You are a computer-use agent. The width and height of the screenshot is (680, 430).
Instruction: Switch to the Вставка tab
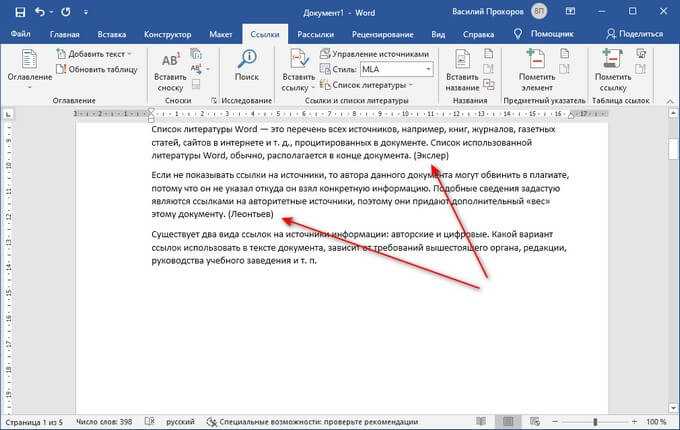tap(111, 34)
